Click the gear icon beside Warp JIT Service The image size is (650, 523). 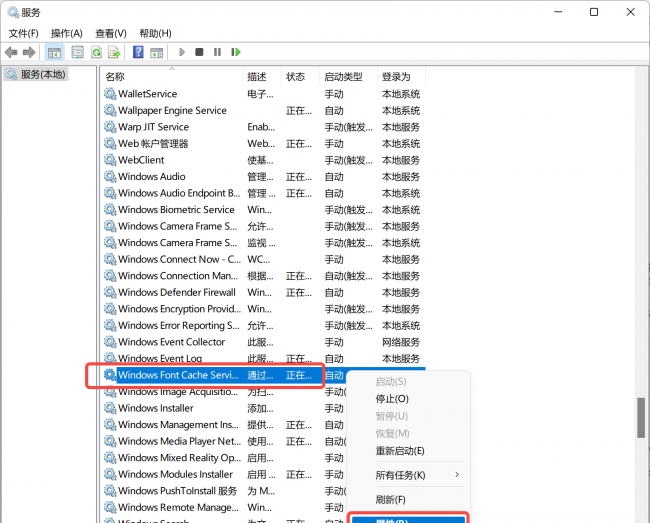click(x=110, y=127)
